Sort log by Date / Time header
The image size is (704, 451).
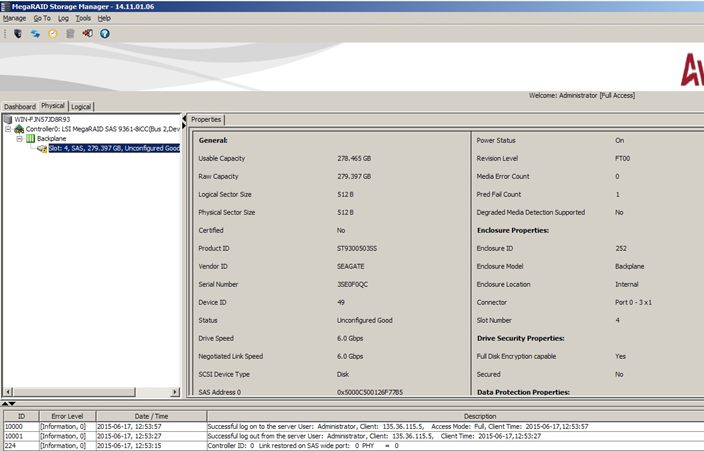click(x=151, y=416)
